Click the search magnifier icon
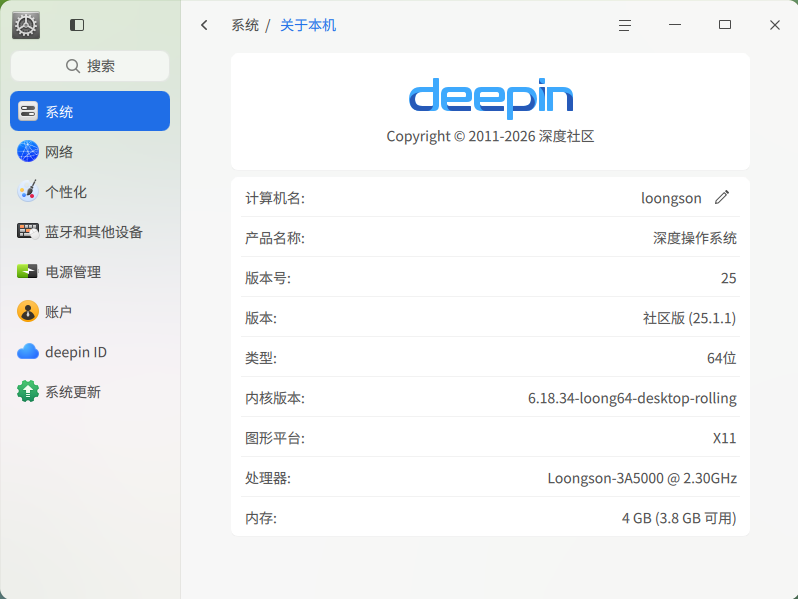Viewport: 798px width, 599px height. click(x=73, y=66)
